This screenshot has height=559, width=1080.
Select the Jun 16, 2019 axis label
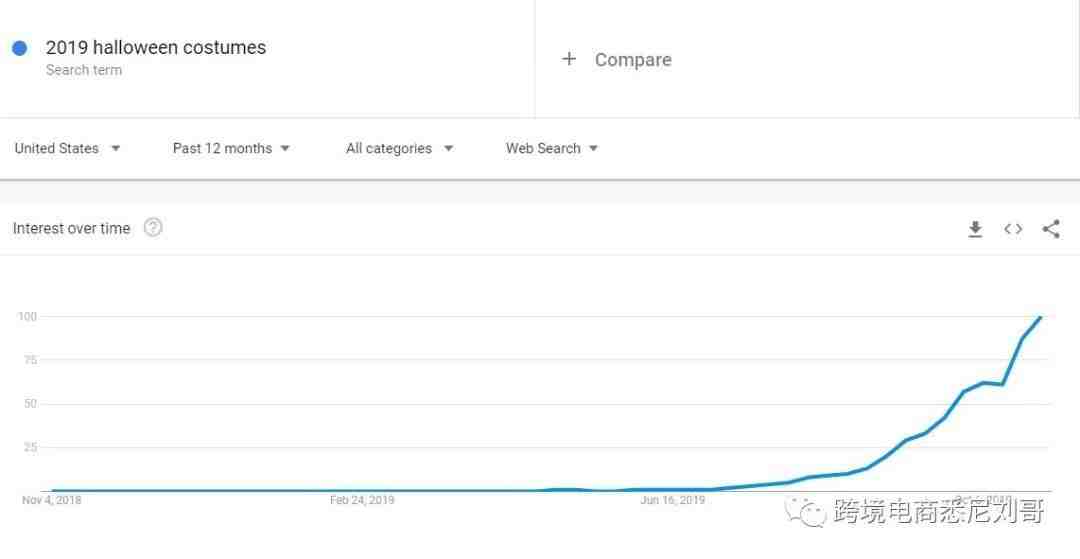(672, 500)
